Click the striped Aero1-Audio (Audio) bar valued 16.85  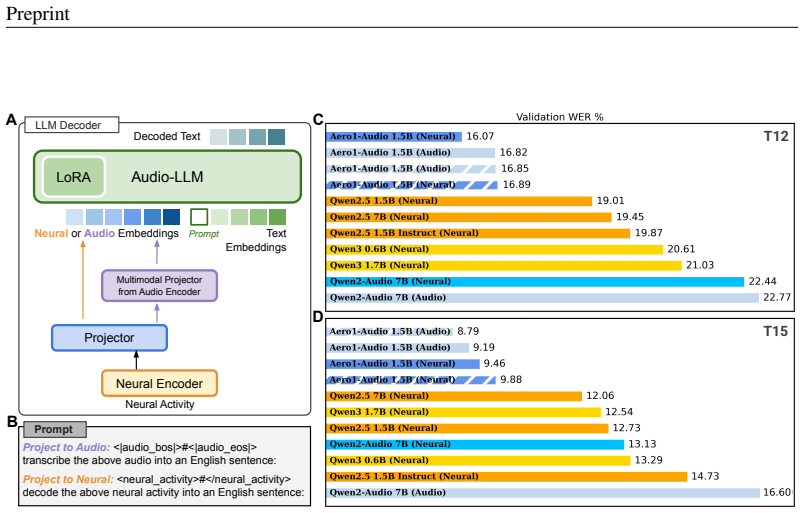click(411, 169)
